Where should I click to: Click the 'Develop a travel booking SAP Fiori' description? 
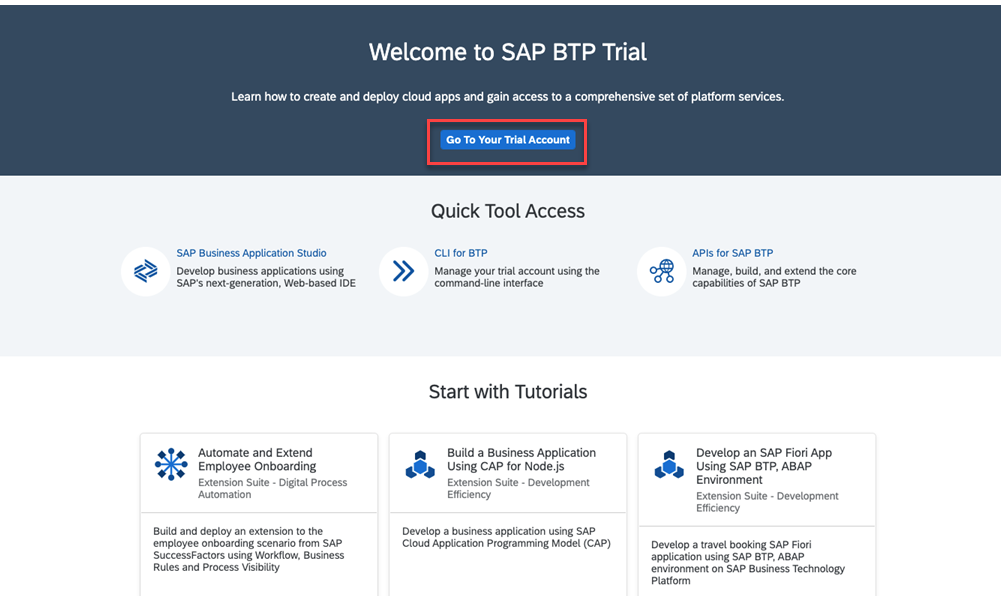pyautogui.click(x=748, y=562)
